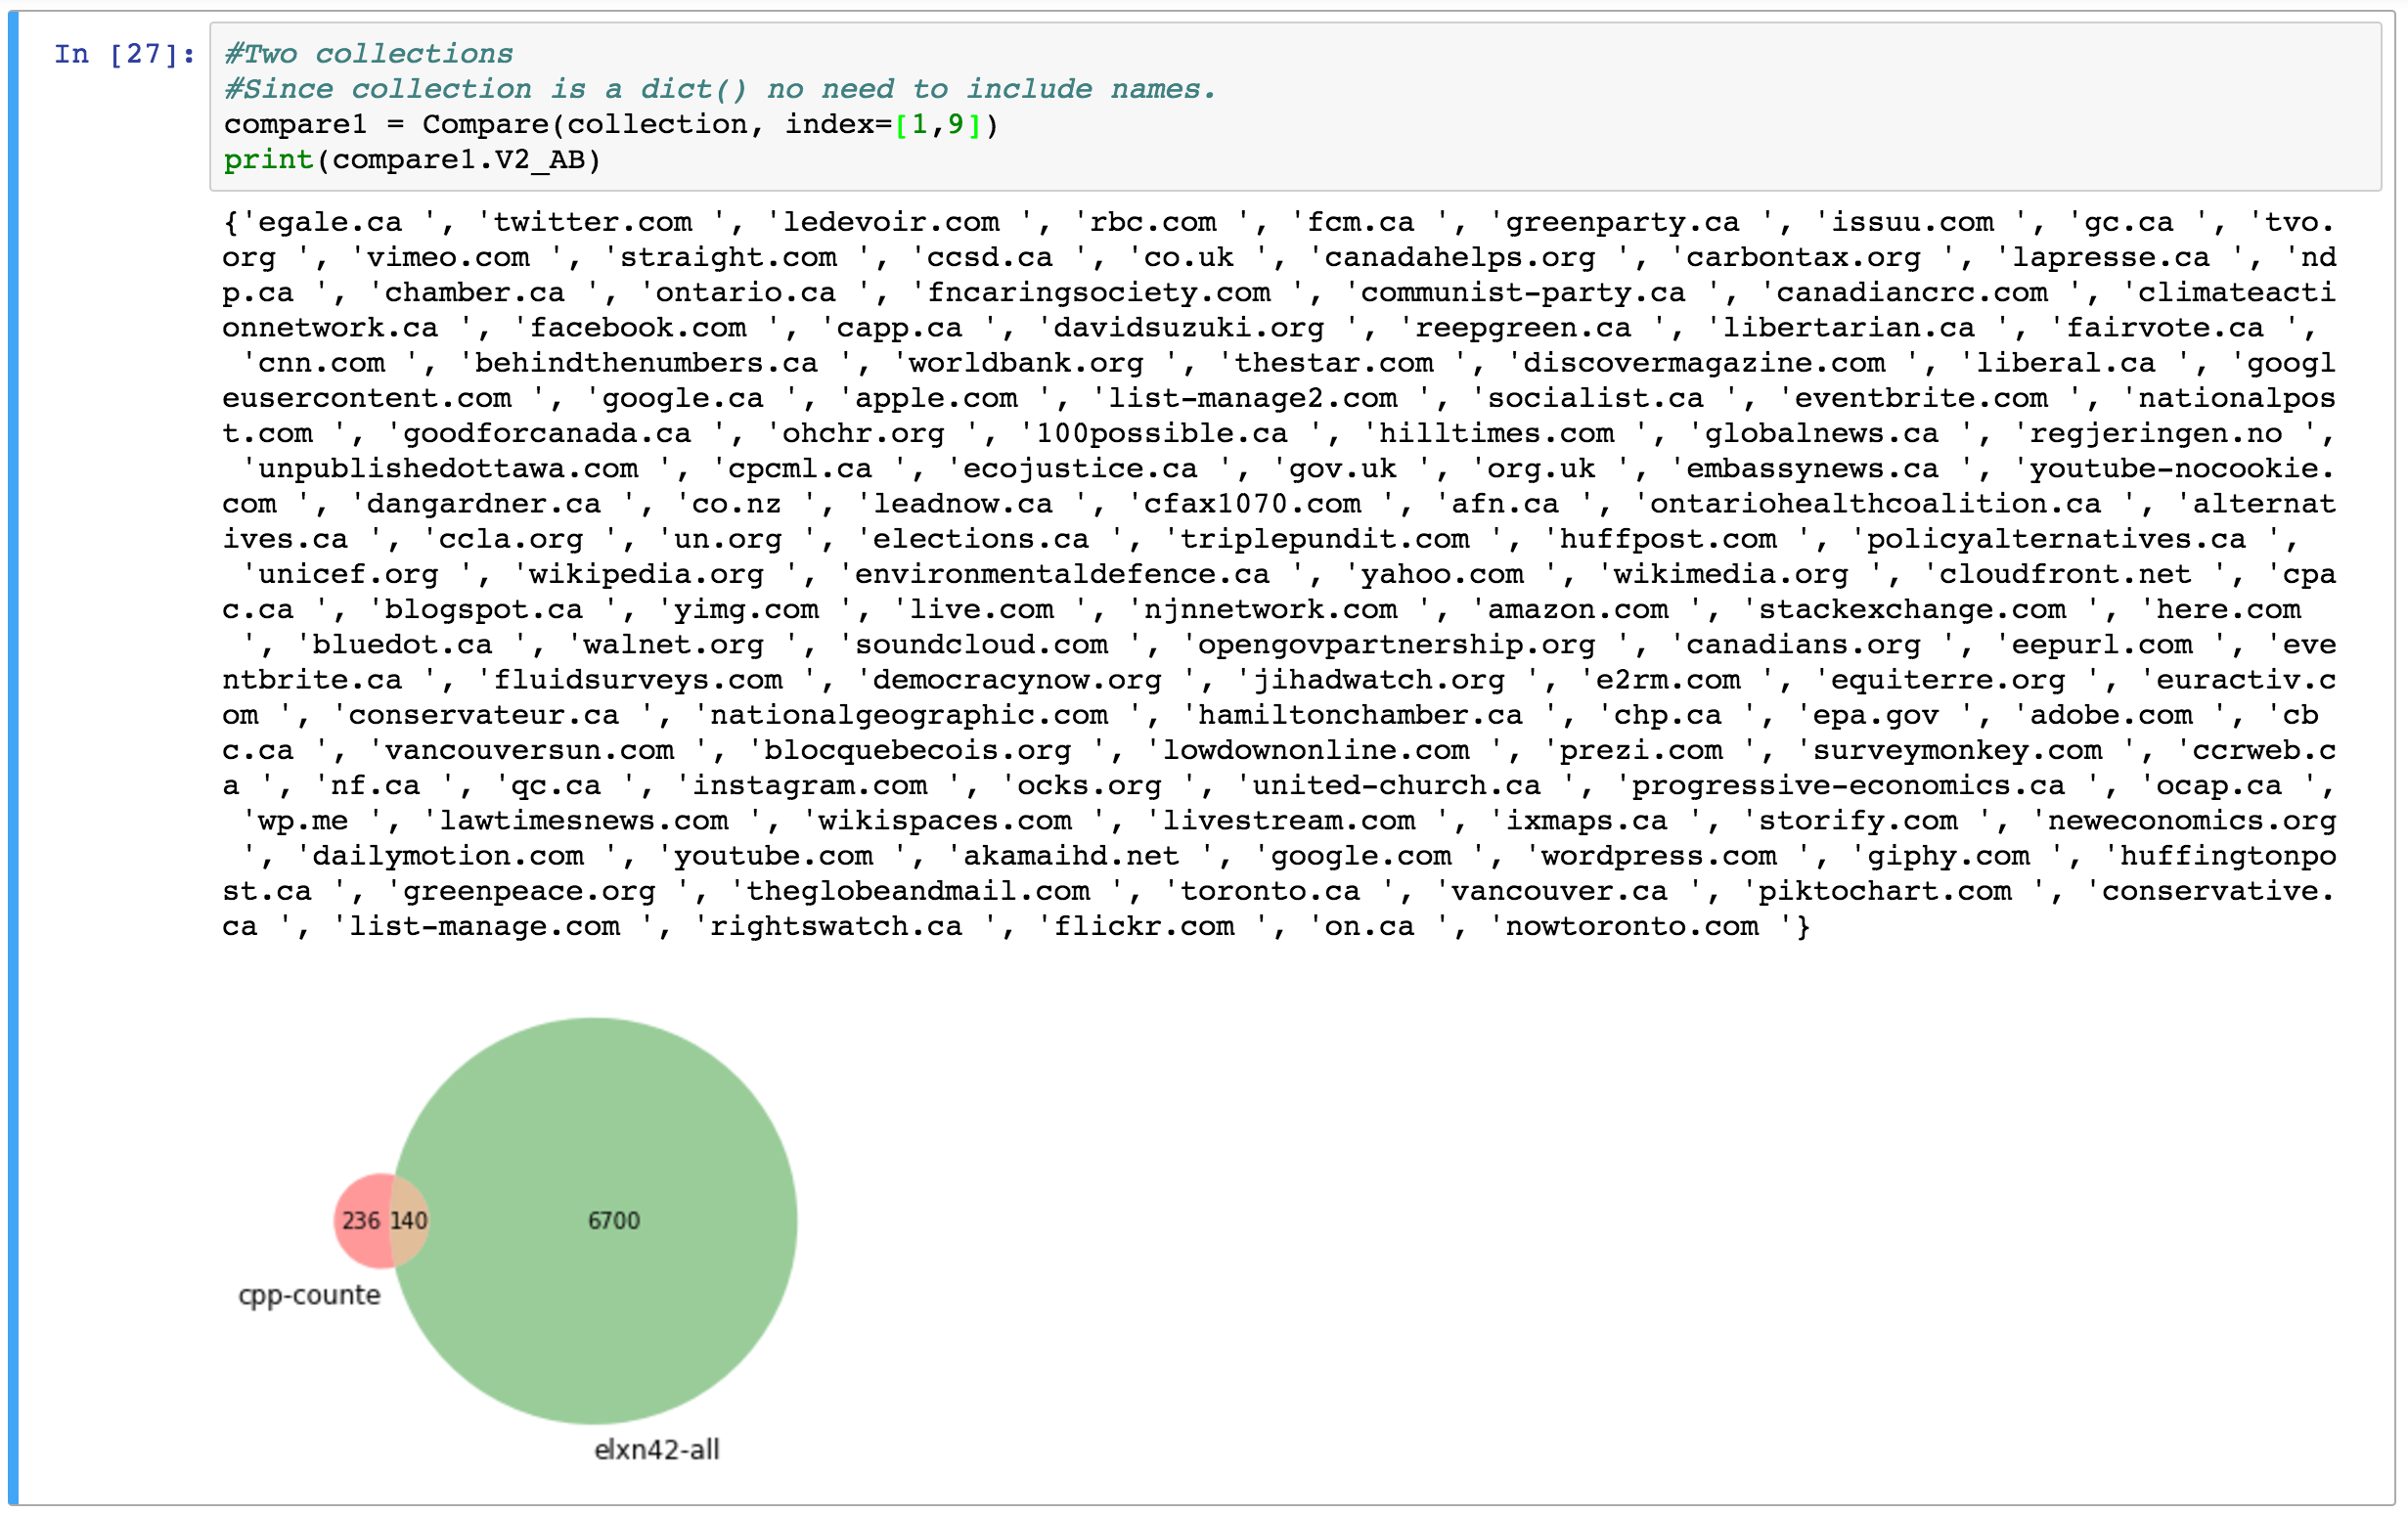Place cursor on the compare1 = Compare line

click(610, 124)
